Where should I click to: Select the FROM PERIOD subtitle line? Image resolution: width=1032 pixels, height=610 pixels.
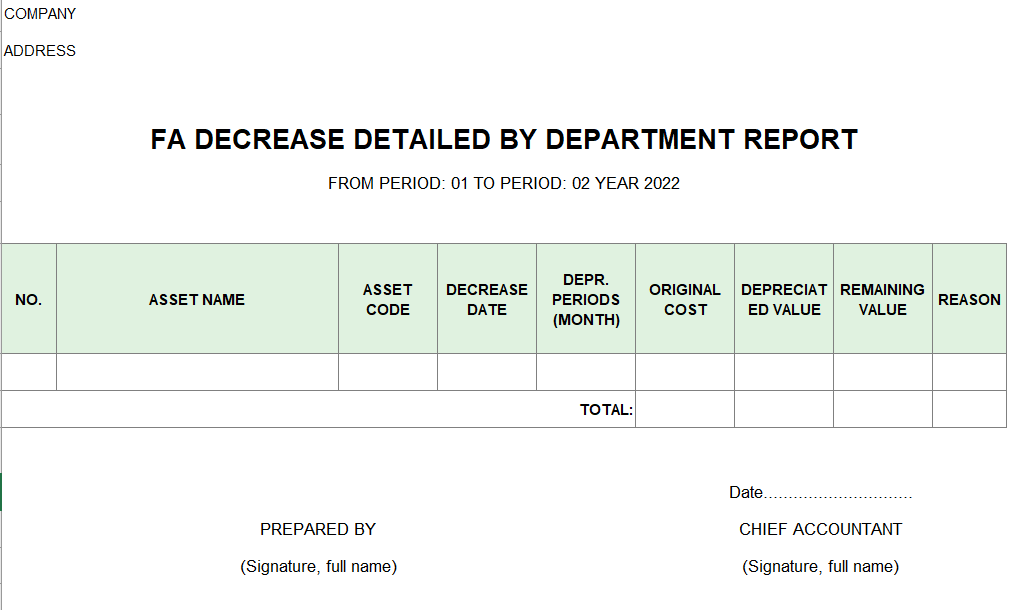(504, 184)
